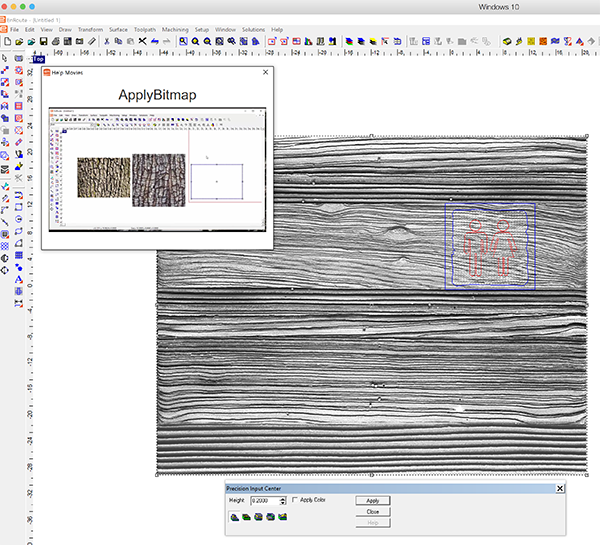Image resolution: width=600 pixels, height=545 pixels.
Task: Click the scissors Cut icon
Action: (106, 42)
